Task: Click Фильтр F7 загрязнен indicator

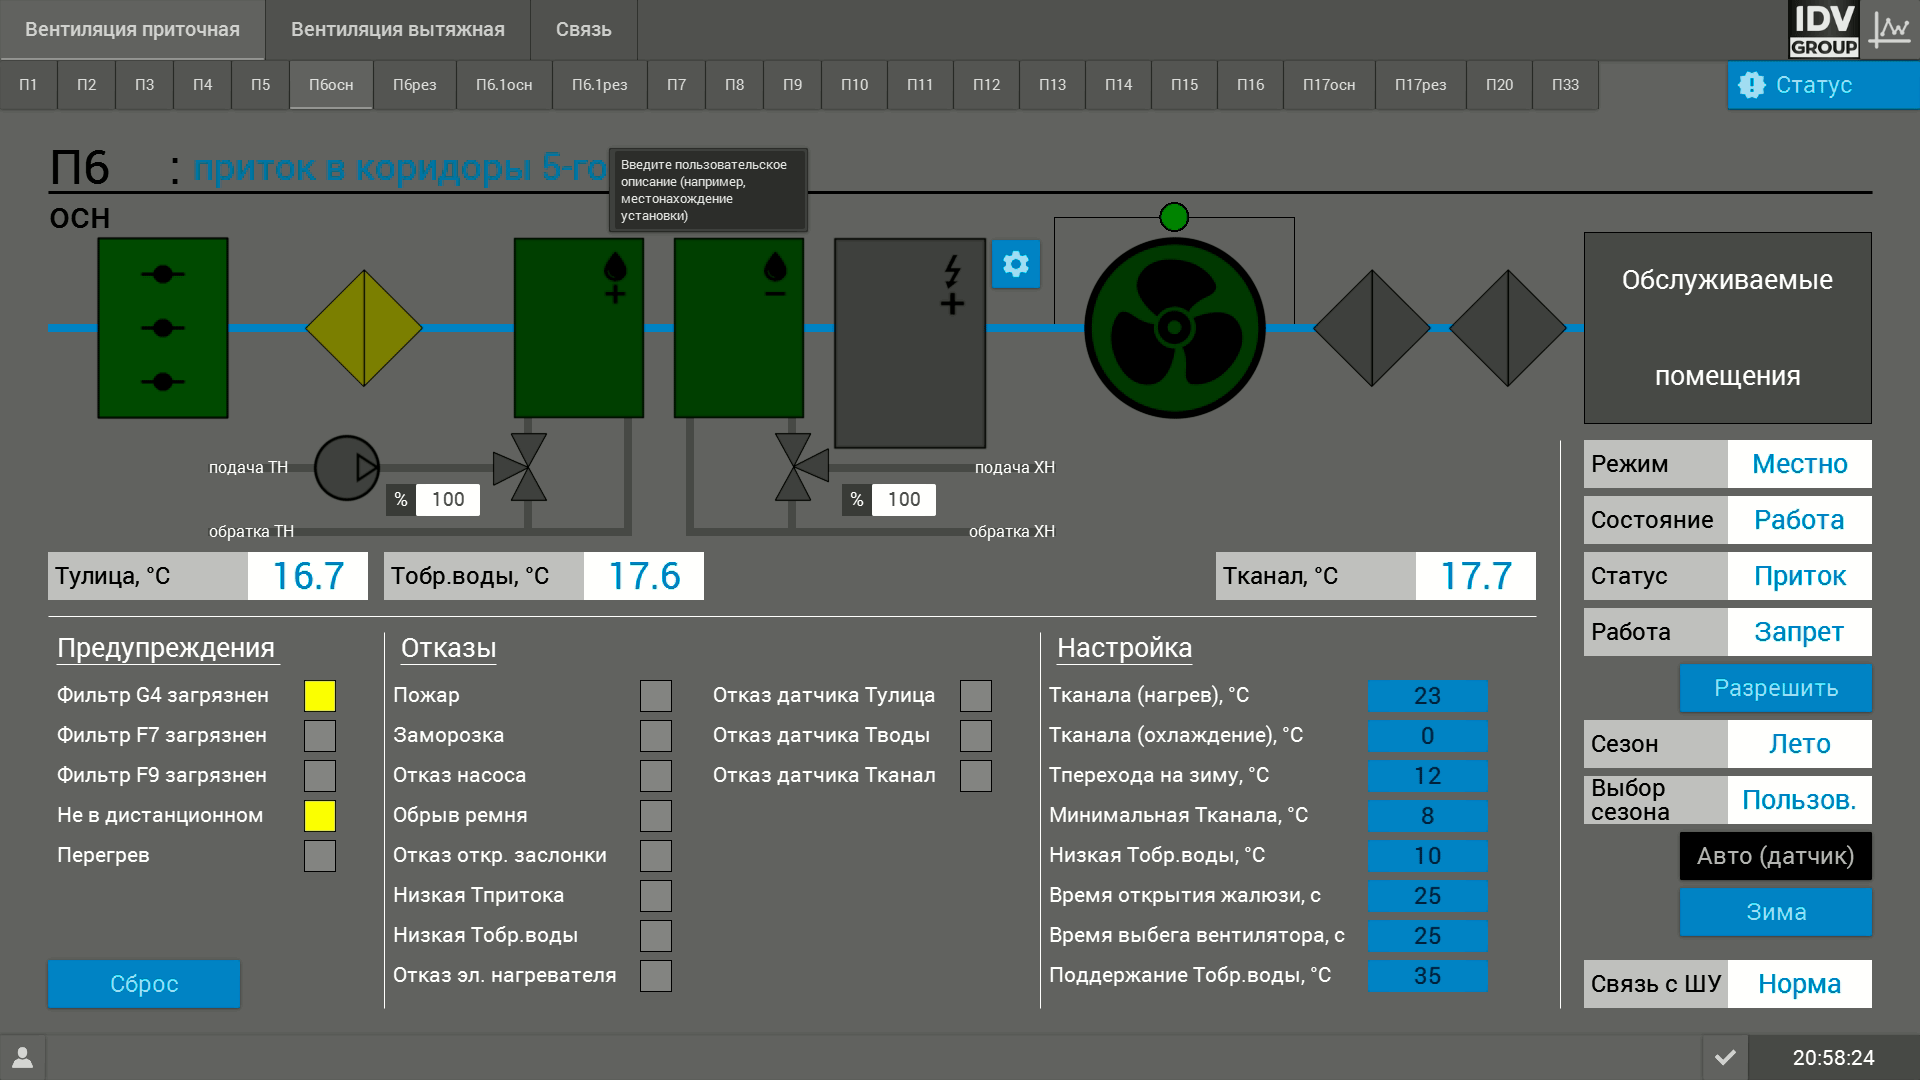Action: pos(320,736)
